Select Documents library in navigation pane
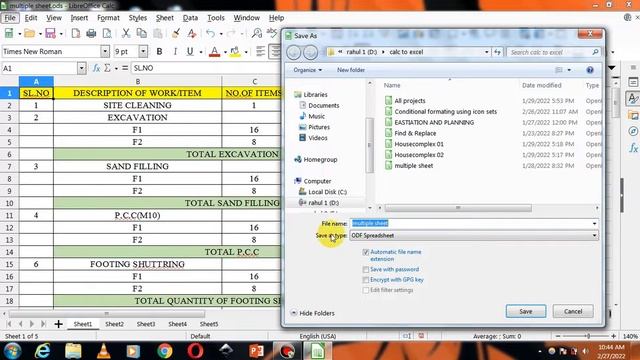This screenshot has width=640, height=360. pos(319,105)
